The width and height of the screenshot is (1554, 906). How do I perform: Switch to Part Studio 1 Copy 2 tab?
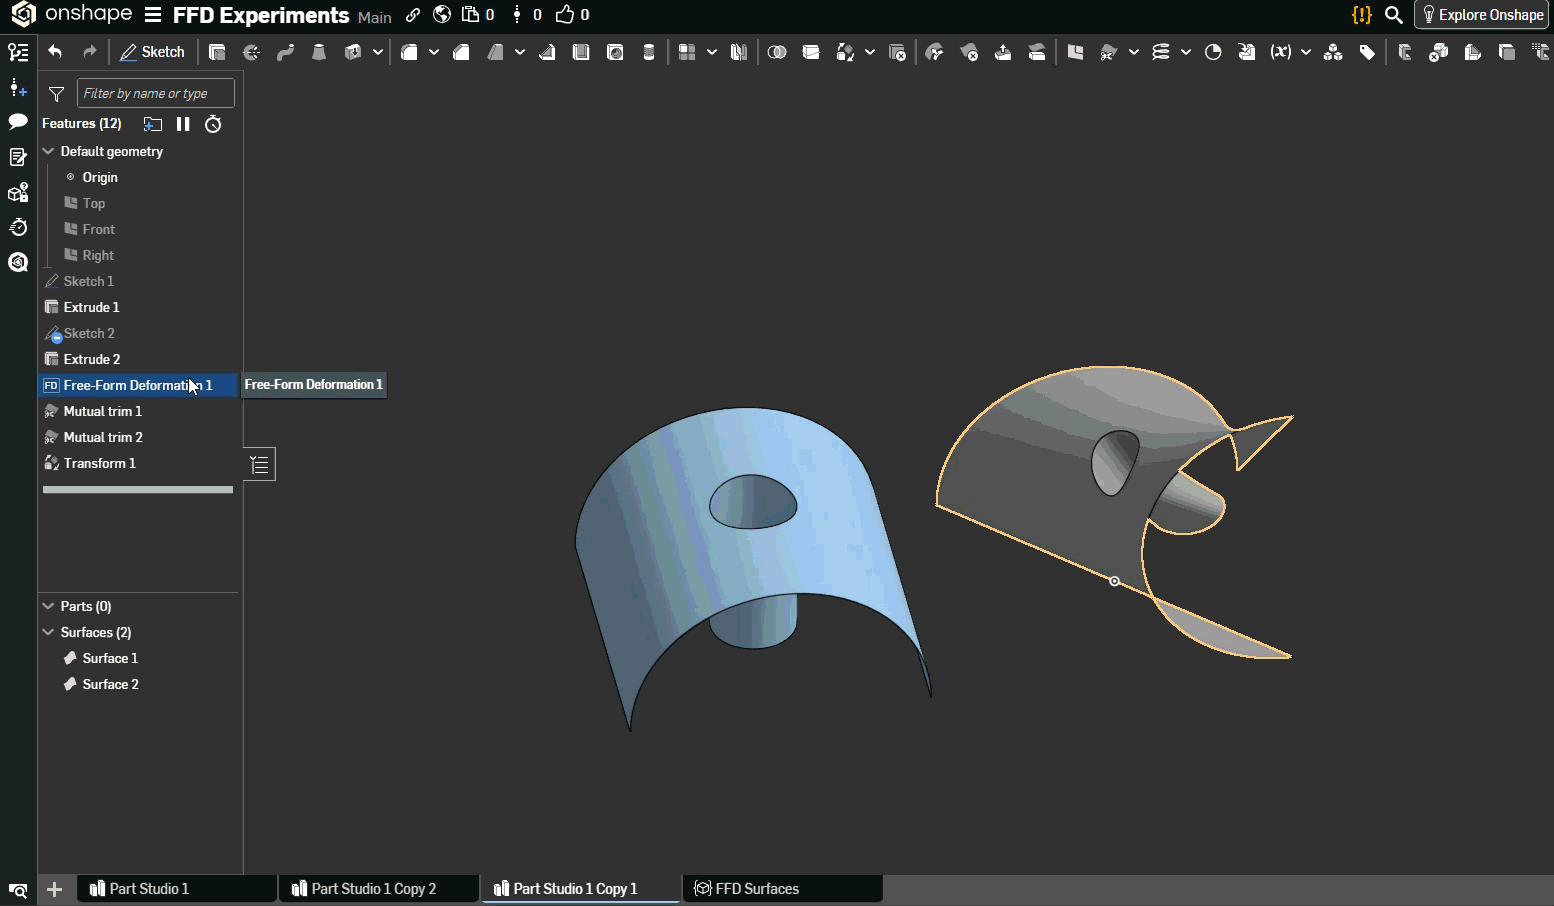[x=373, y=888]
